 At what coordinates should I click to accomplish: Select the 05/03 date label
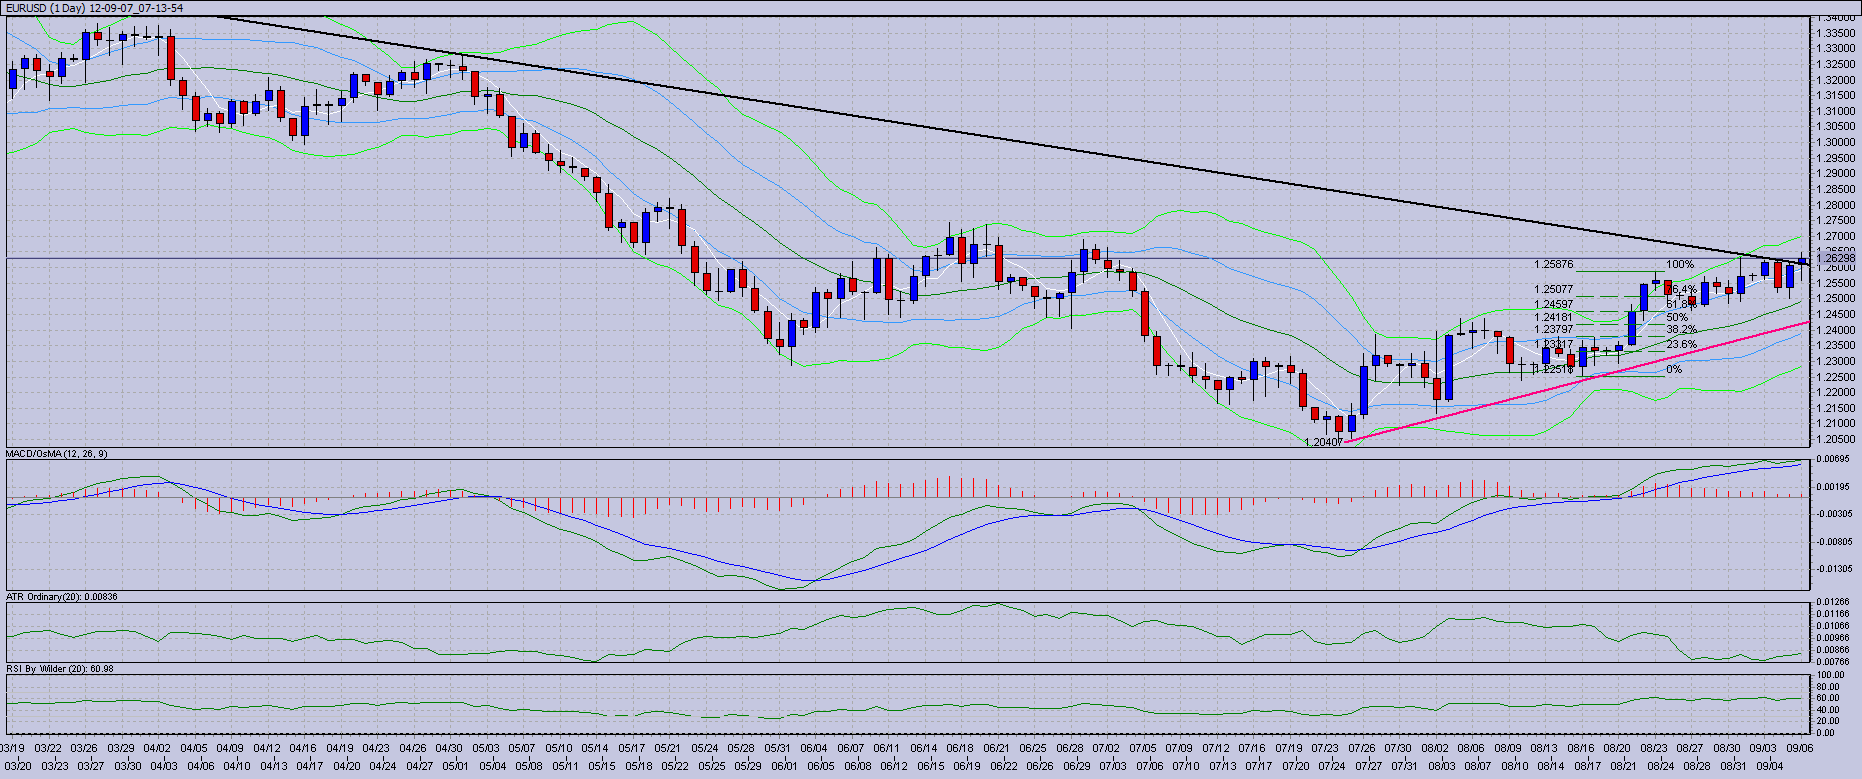pyautogui.click(x=486, y=748)
